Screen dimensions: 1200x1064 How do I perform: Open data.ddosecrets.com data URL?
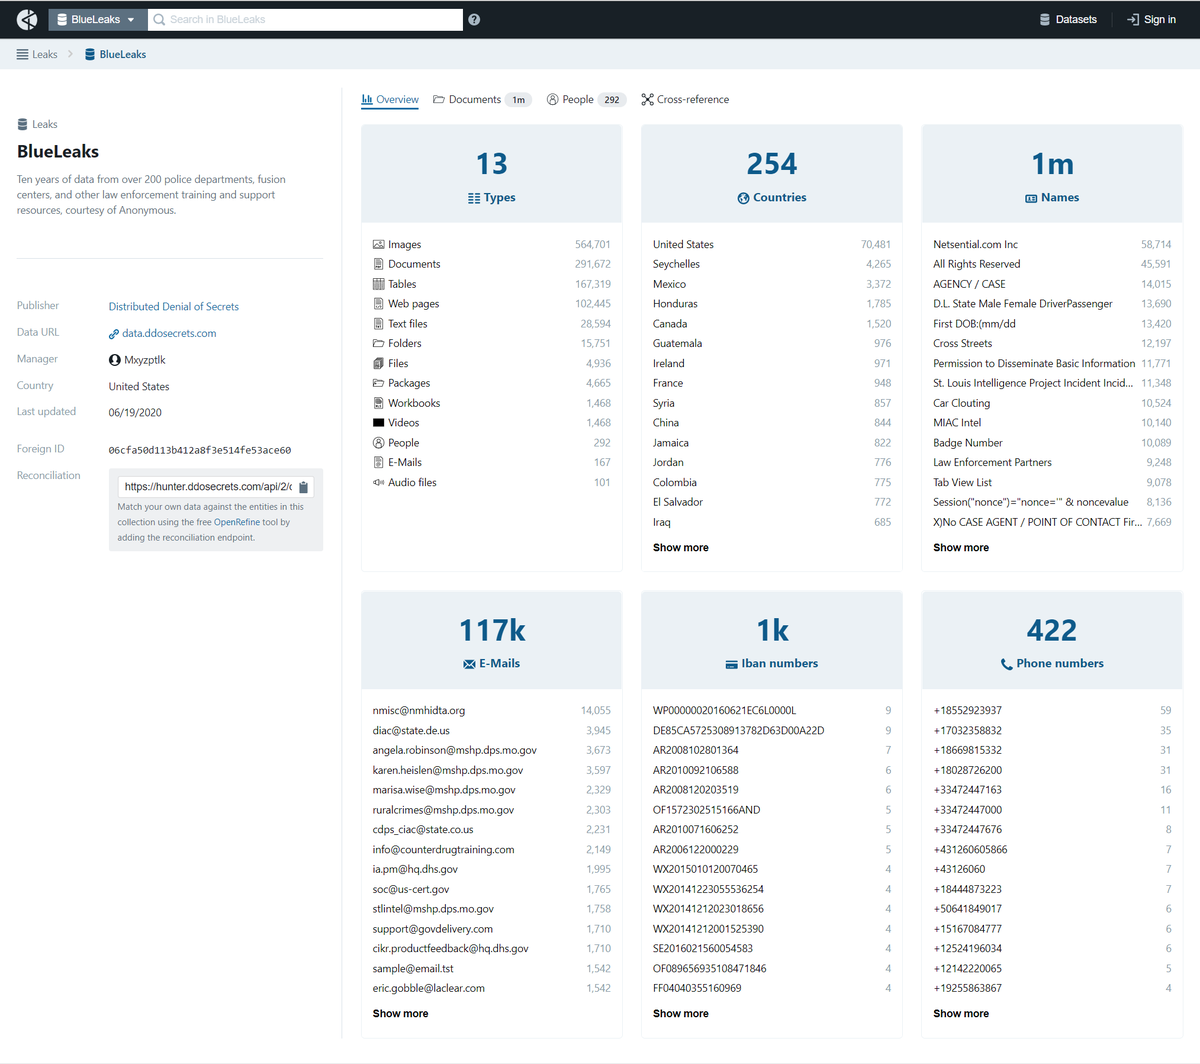[163, 333]
